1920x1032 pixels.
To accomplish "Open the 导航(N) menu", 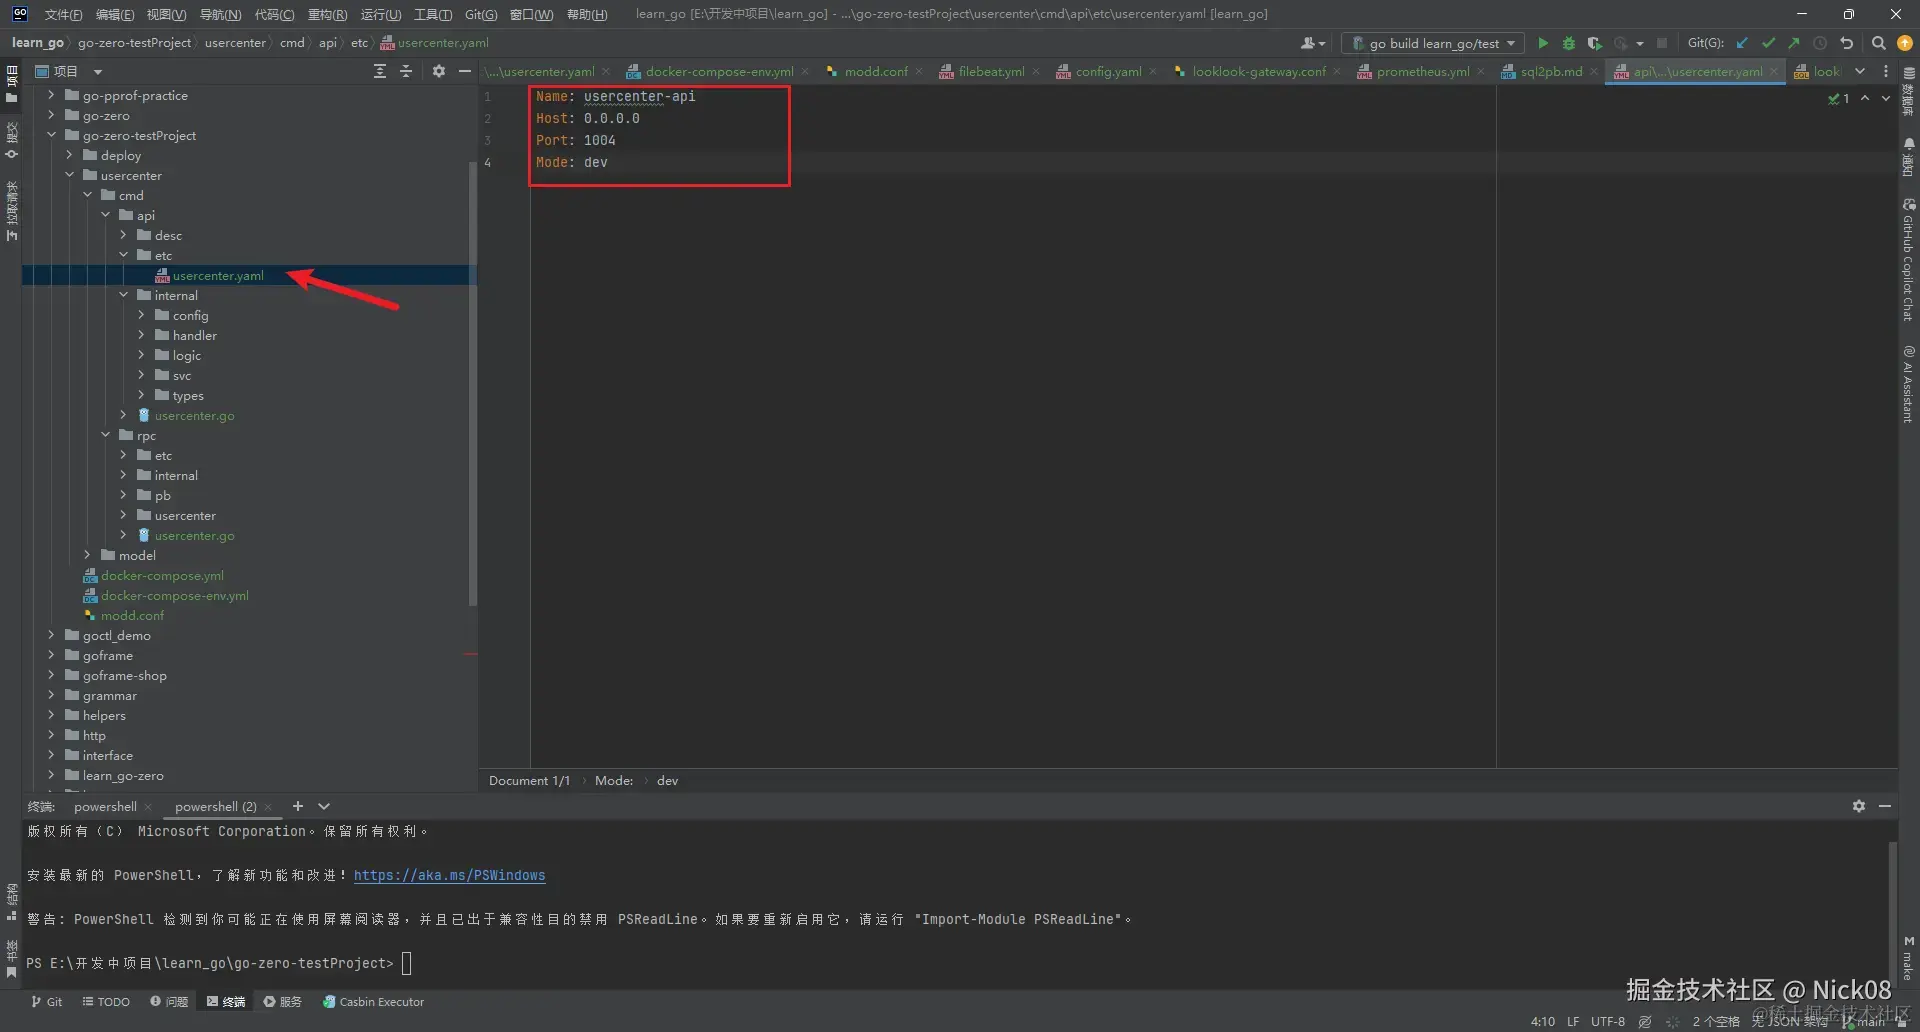I will coord(220,14).
